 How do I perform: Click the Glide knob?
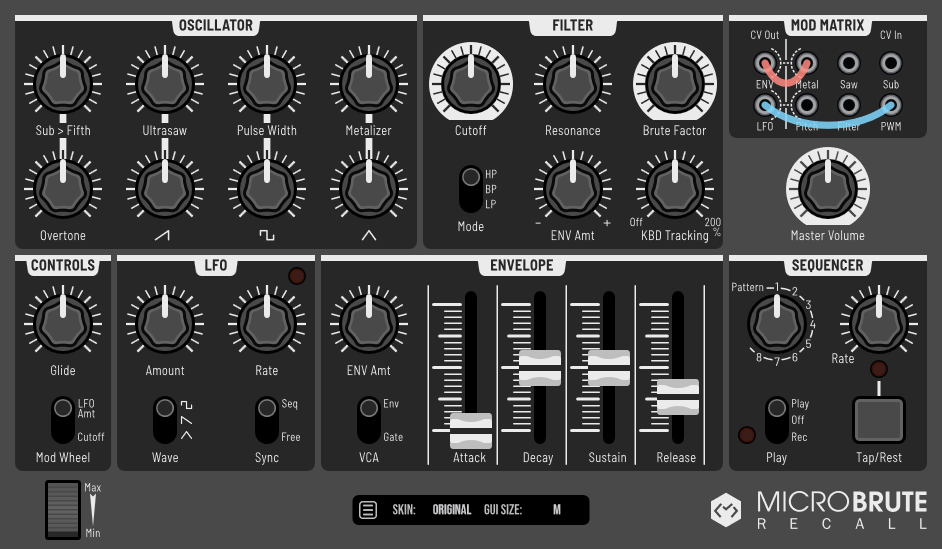tap(63, 323)
